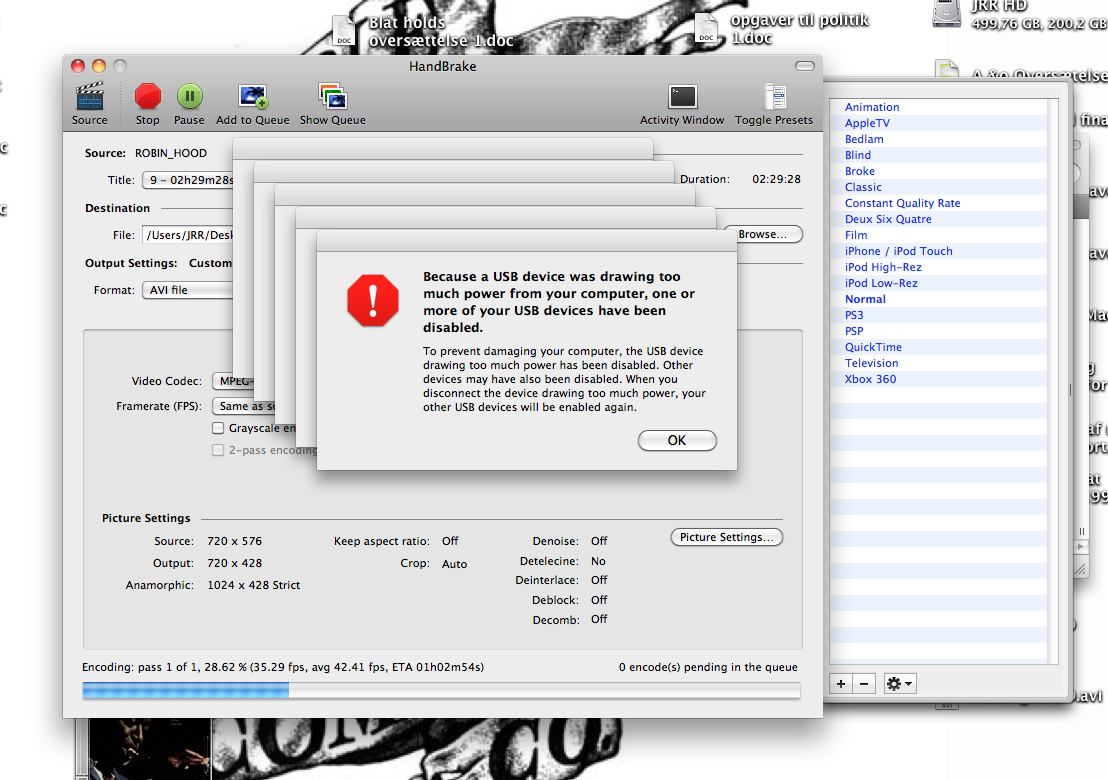Select the iPod High-Rez preset
Screen dimensions: 1108x780
point(883,267)
